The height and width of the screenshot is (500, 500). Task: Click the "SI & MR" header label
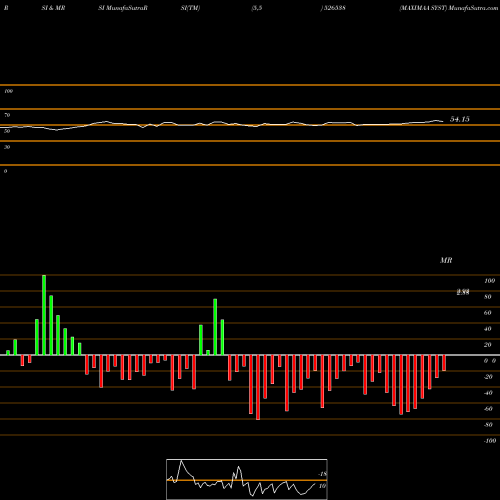pyautogui.click(x=53, y=8)
